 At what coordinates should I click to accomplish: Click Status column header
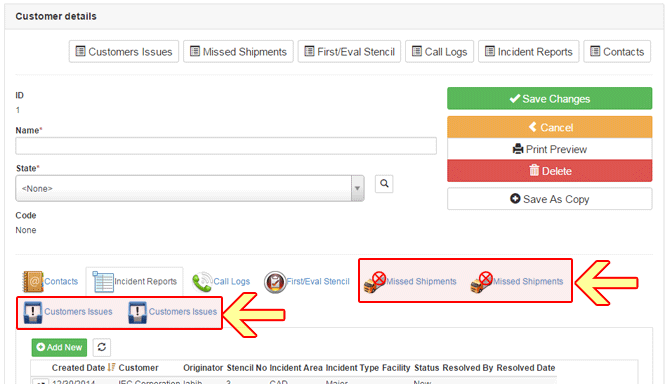coord(426,368)
